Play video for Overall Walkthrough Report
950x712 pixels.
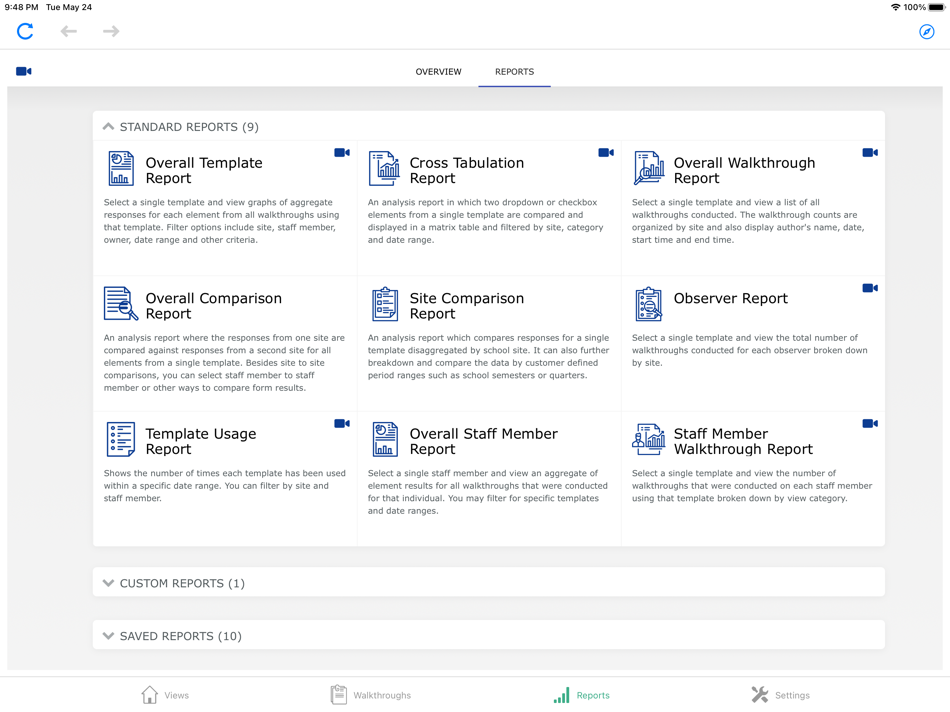point(870,153)
